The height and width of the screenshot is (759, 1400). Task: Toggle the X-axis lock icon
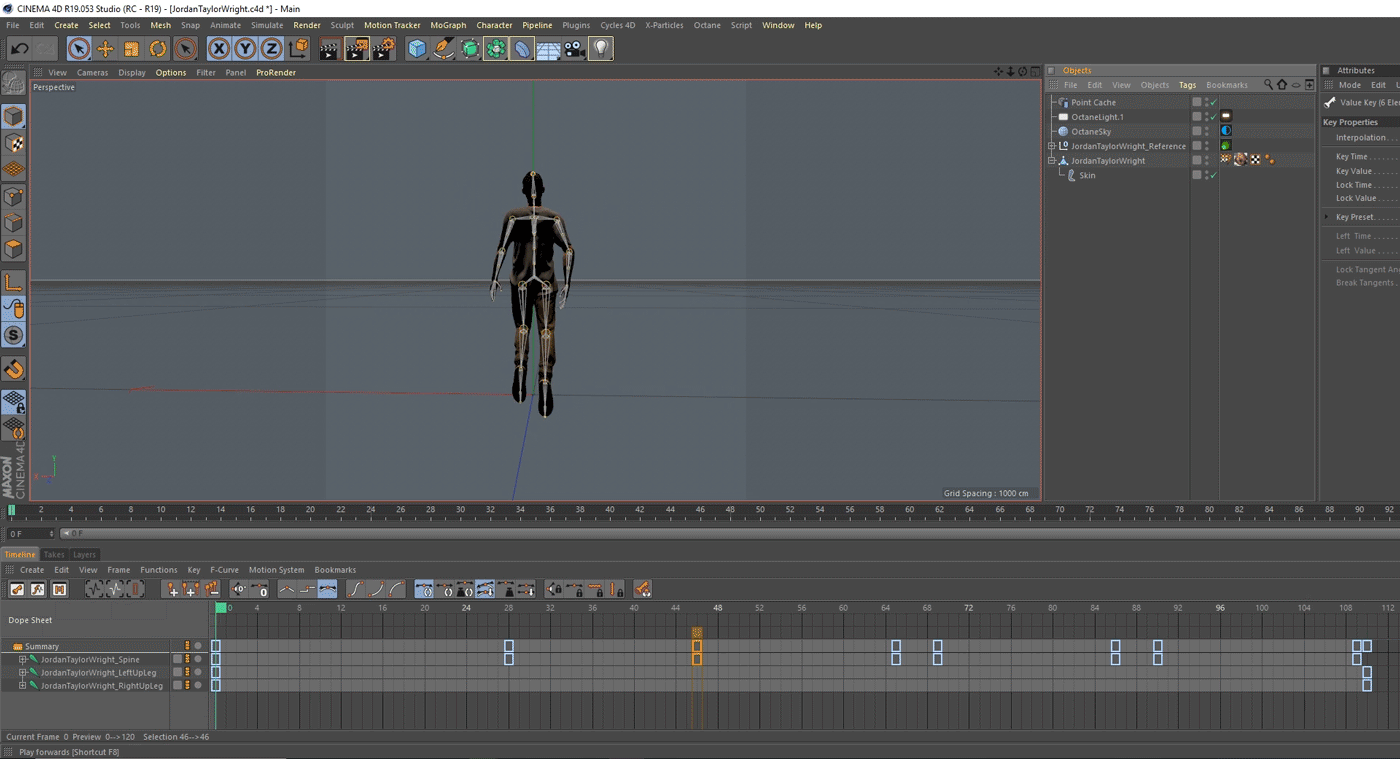click(219, 49)
